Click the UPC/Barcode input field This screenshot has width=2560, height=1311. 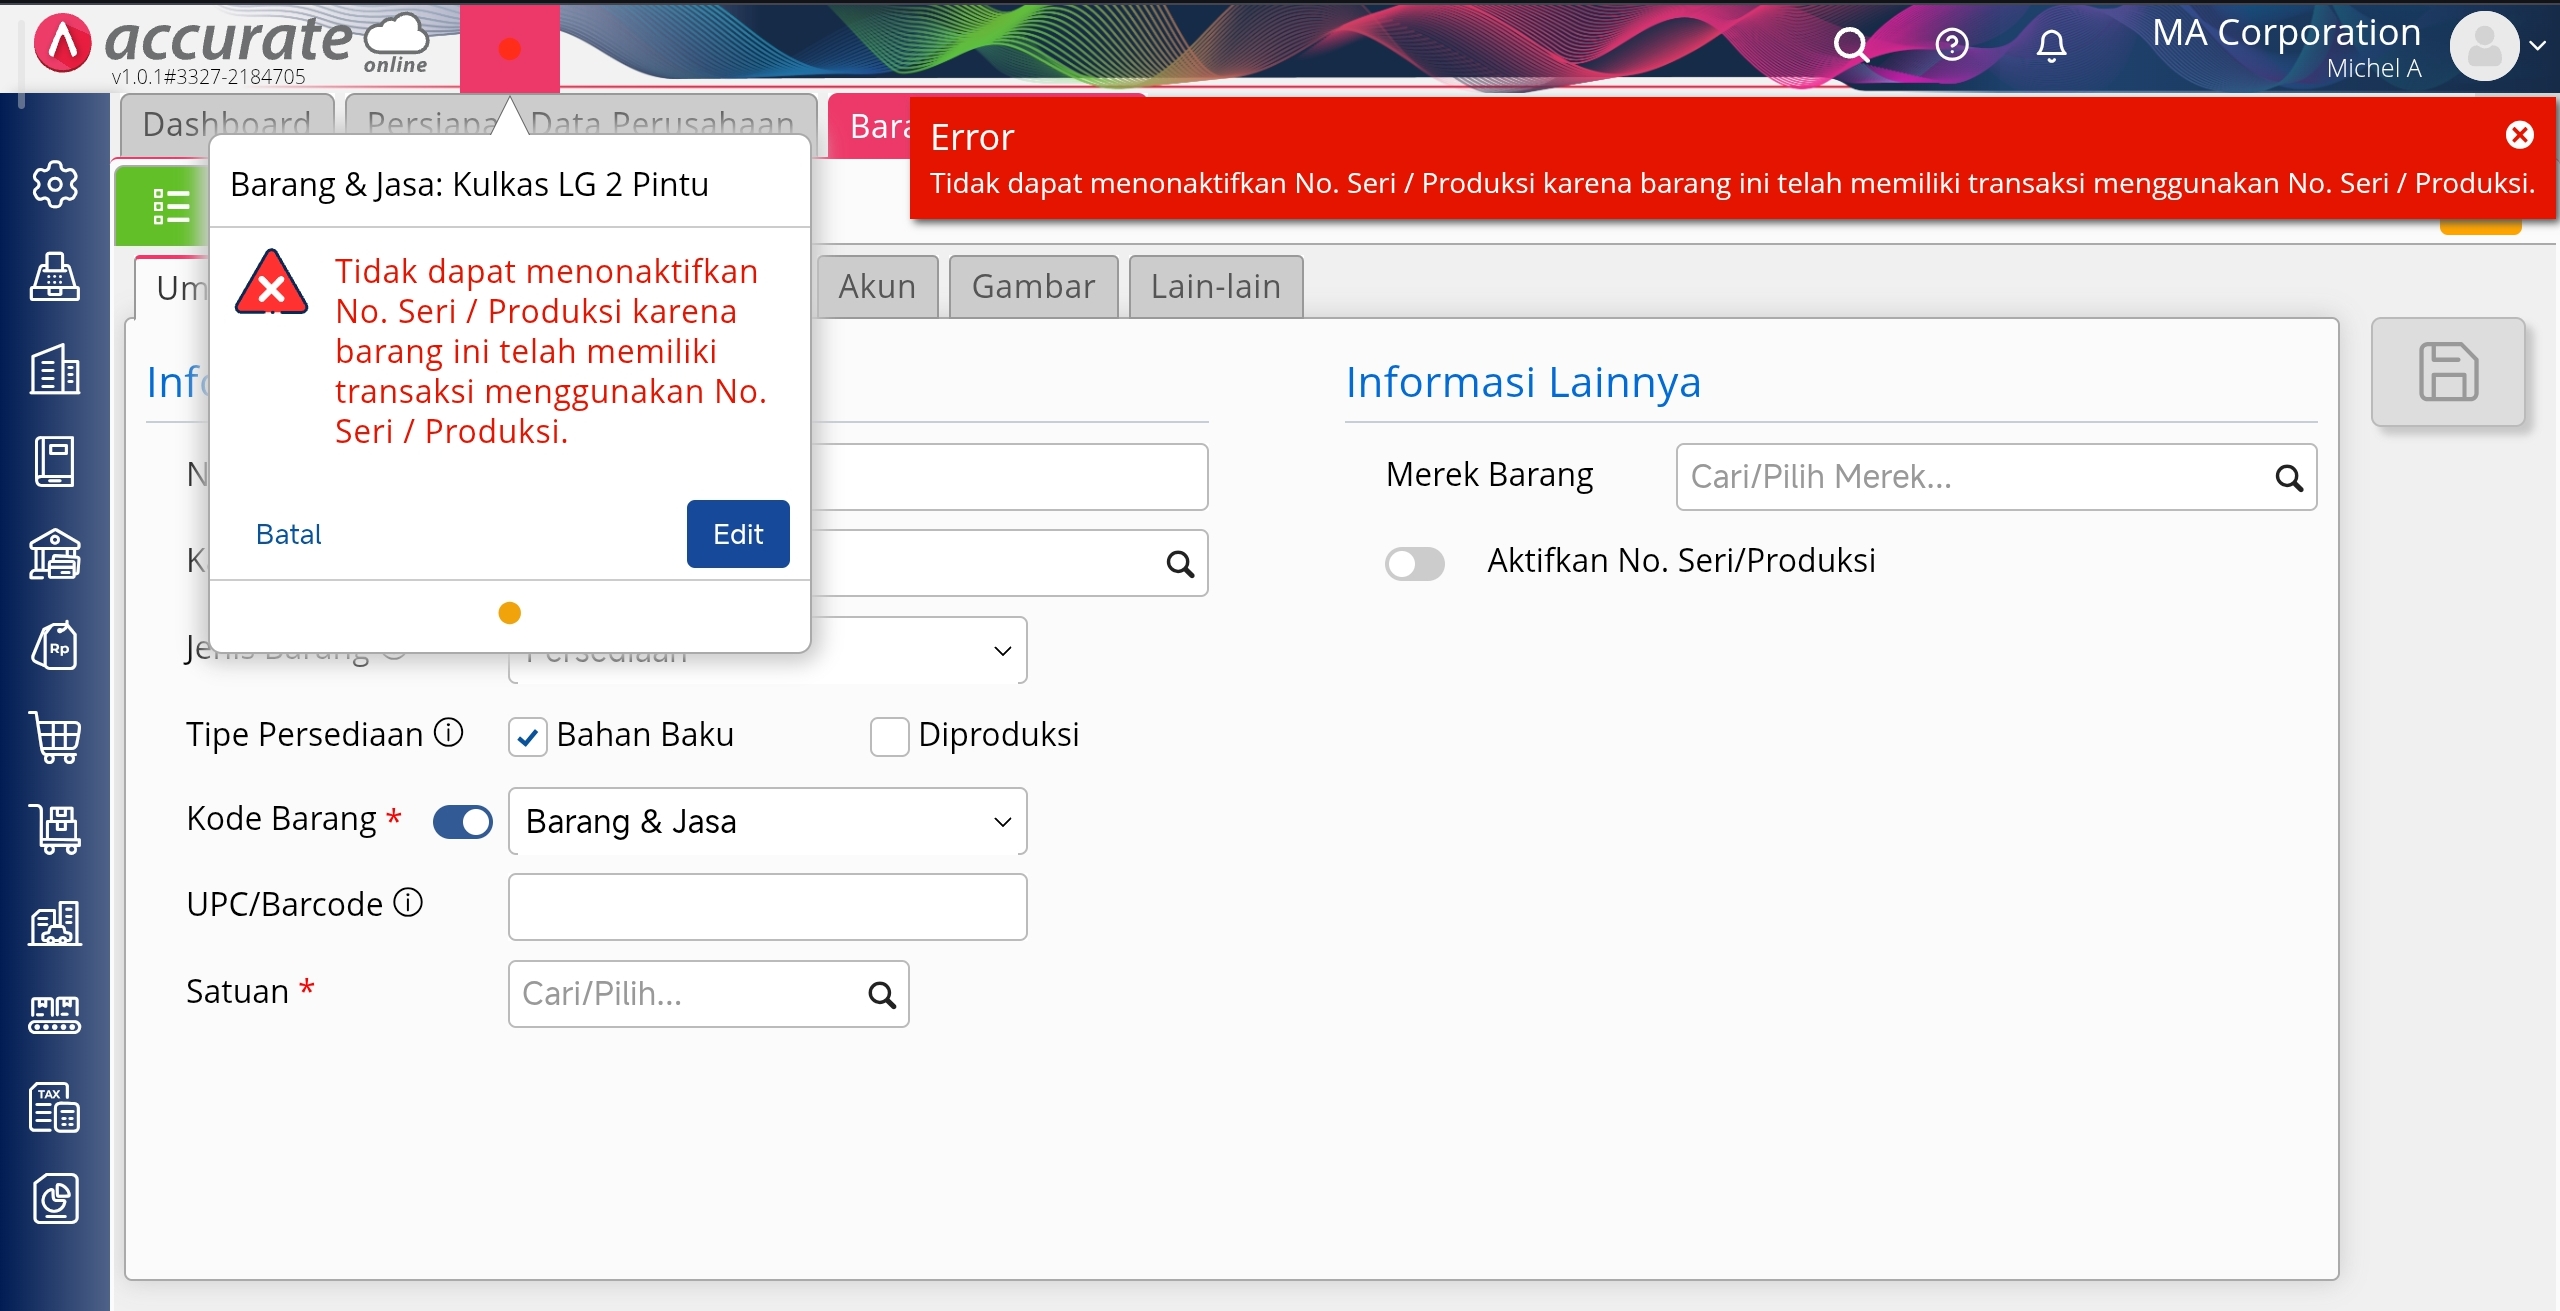click(x=767, y=907)
